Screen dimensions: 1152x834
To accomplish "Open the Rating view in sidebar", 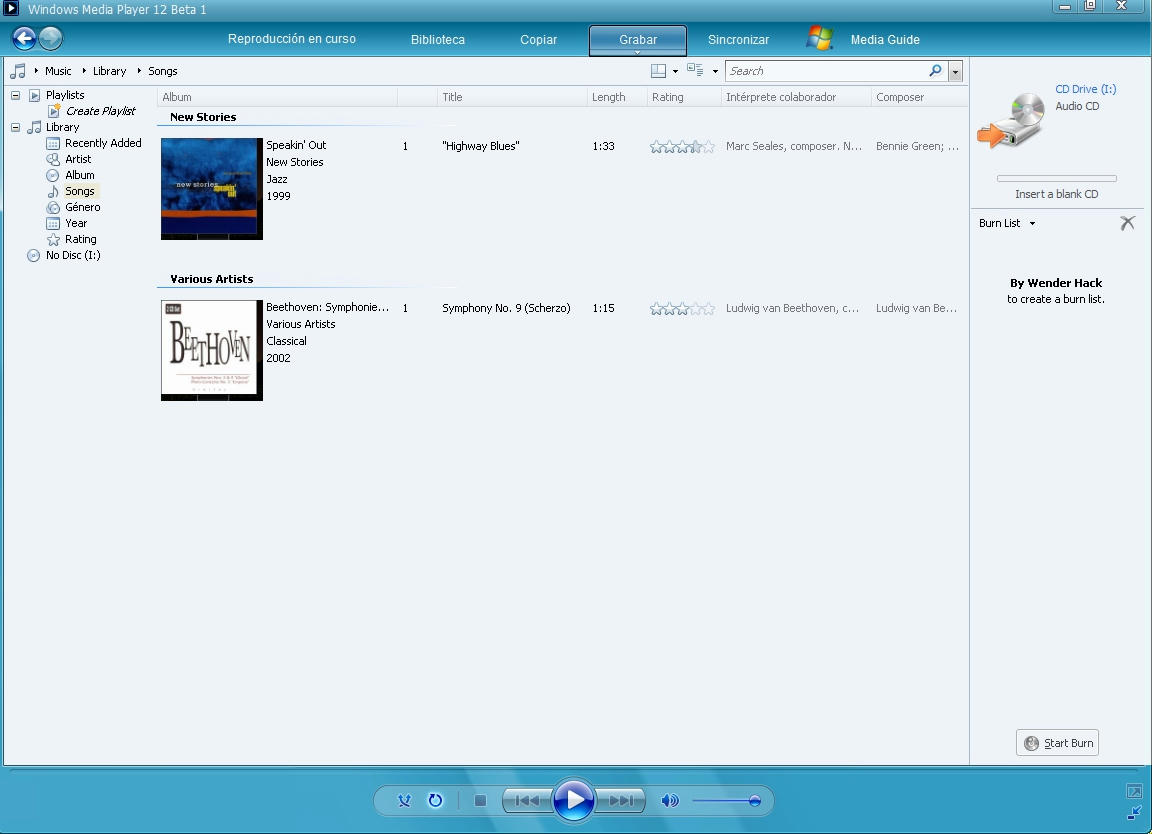I will pyautogui.click(x=79, y=239).
